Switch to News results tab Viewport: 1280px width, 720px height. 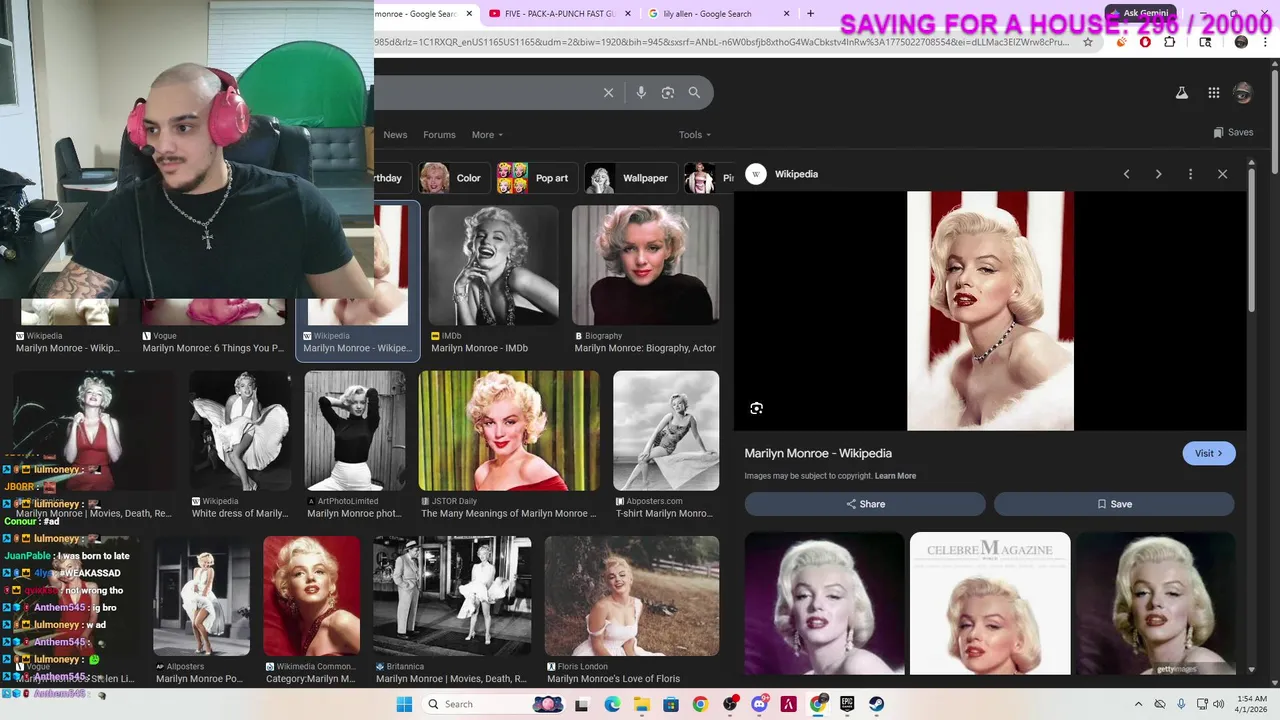tap(395, 135)
